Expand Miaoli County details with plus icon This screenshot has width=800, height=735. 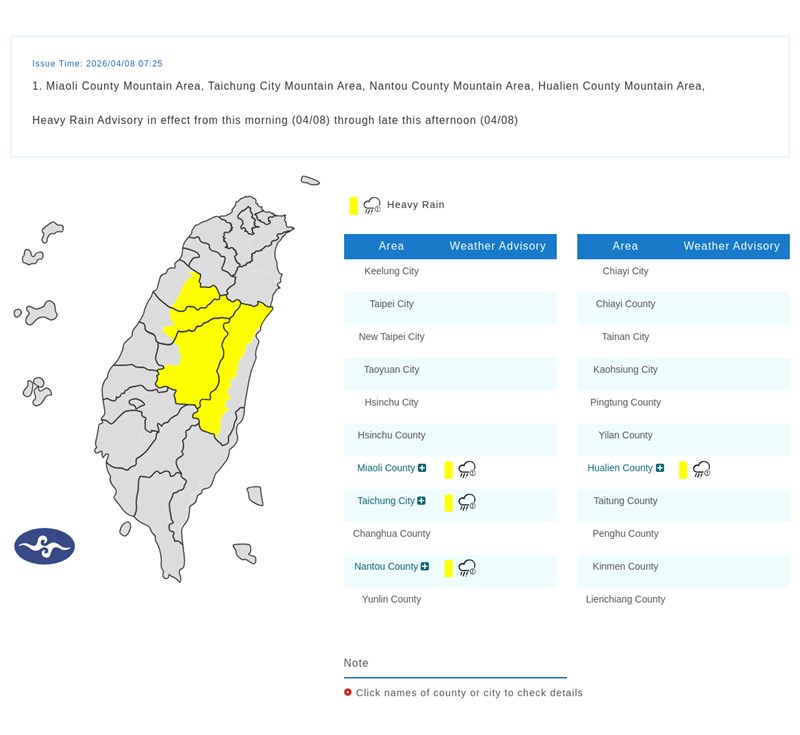422,468
